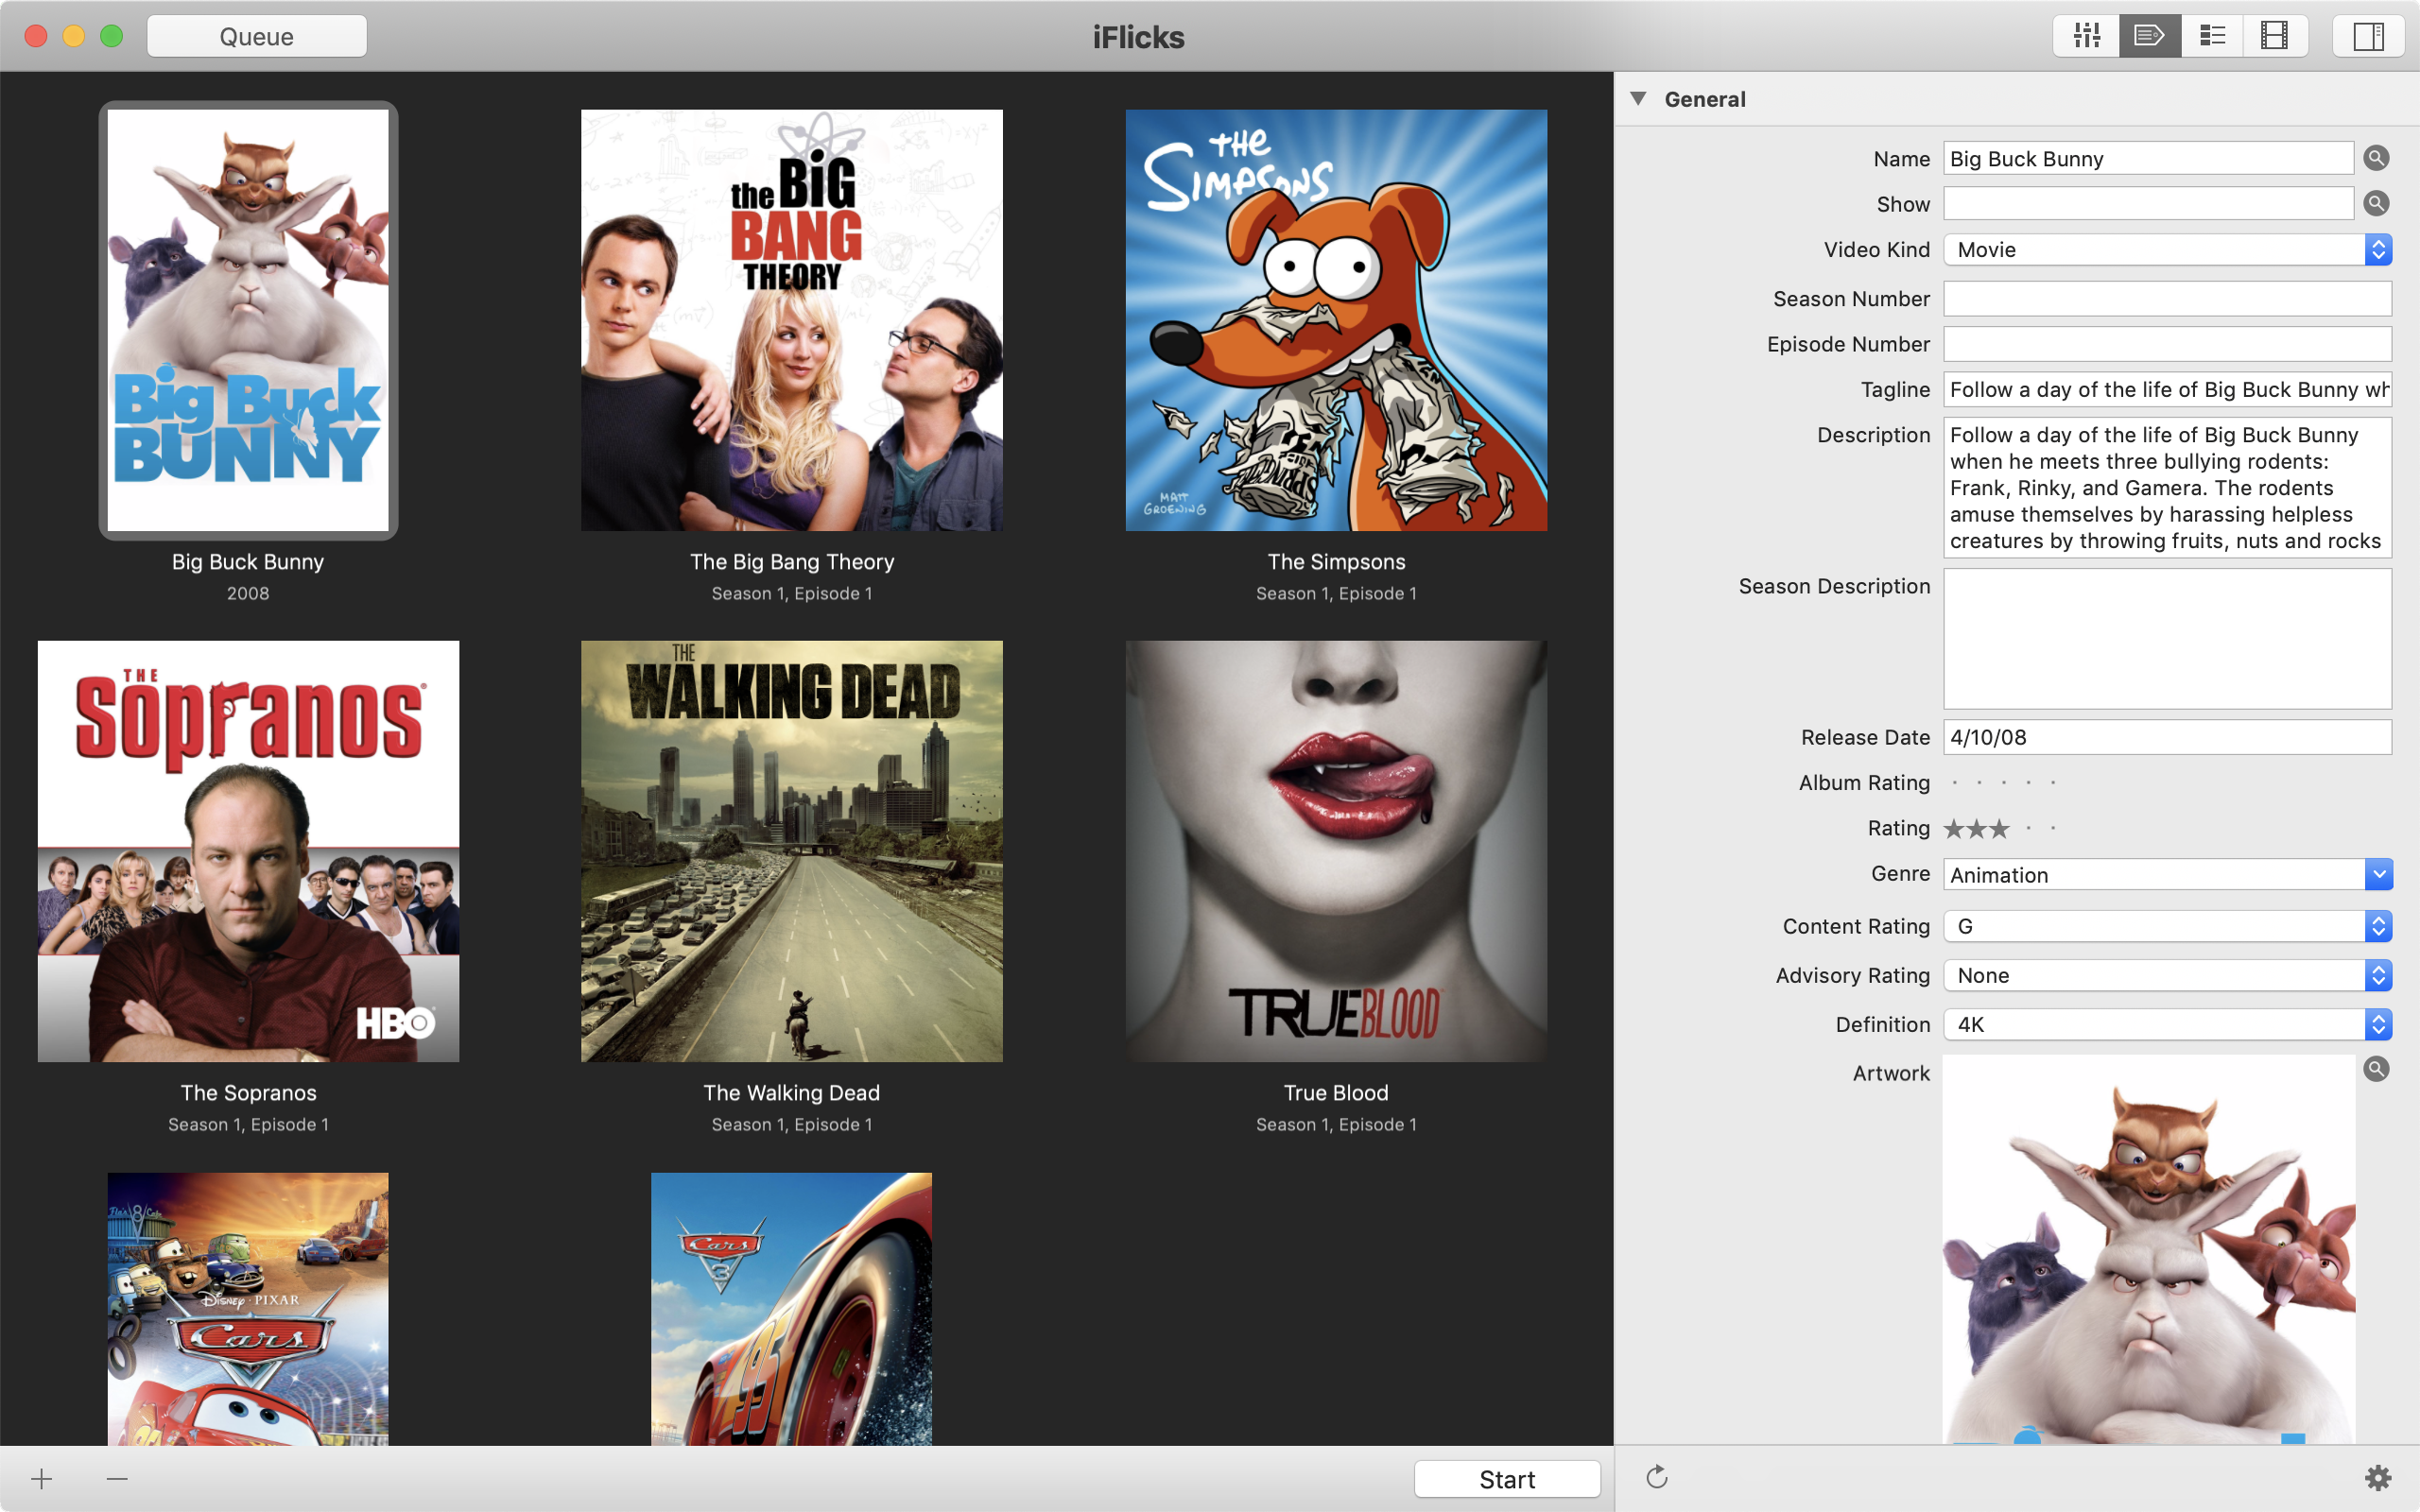Click the Start button

click(1504, 1477)
